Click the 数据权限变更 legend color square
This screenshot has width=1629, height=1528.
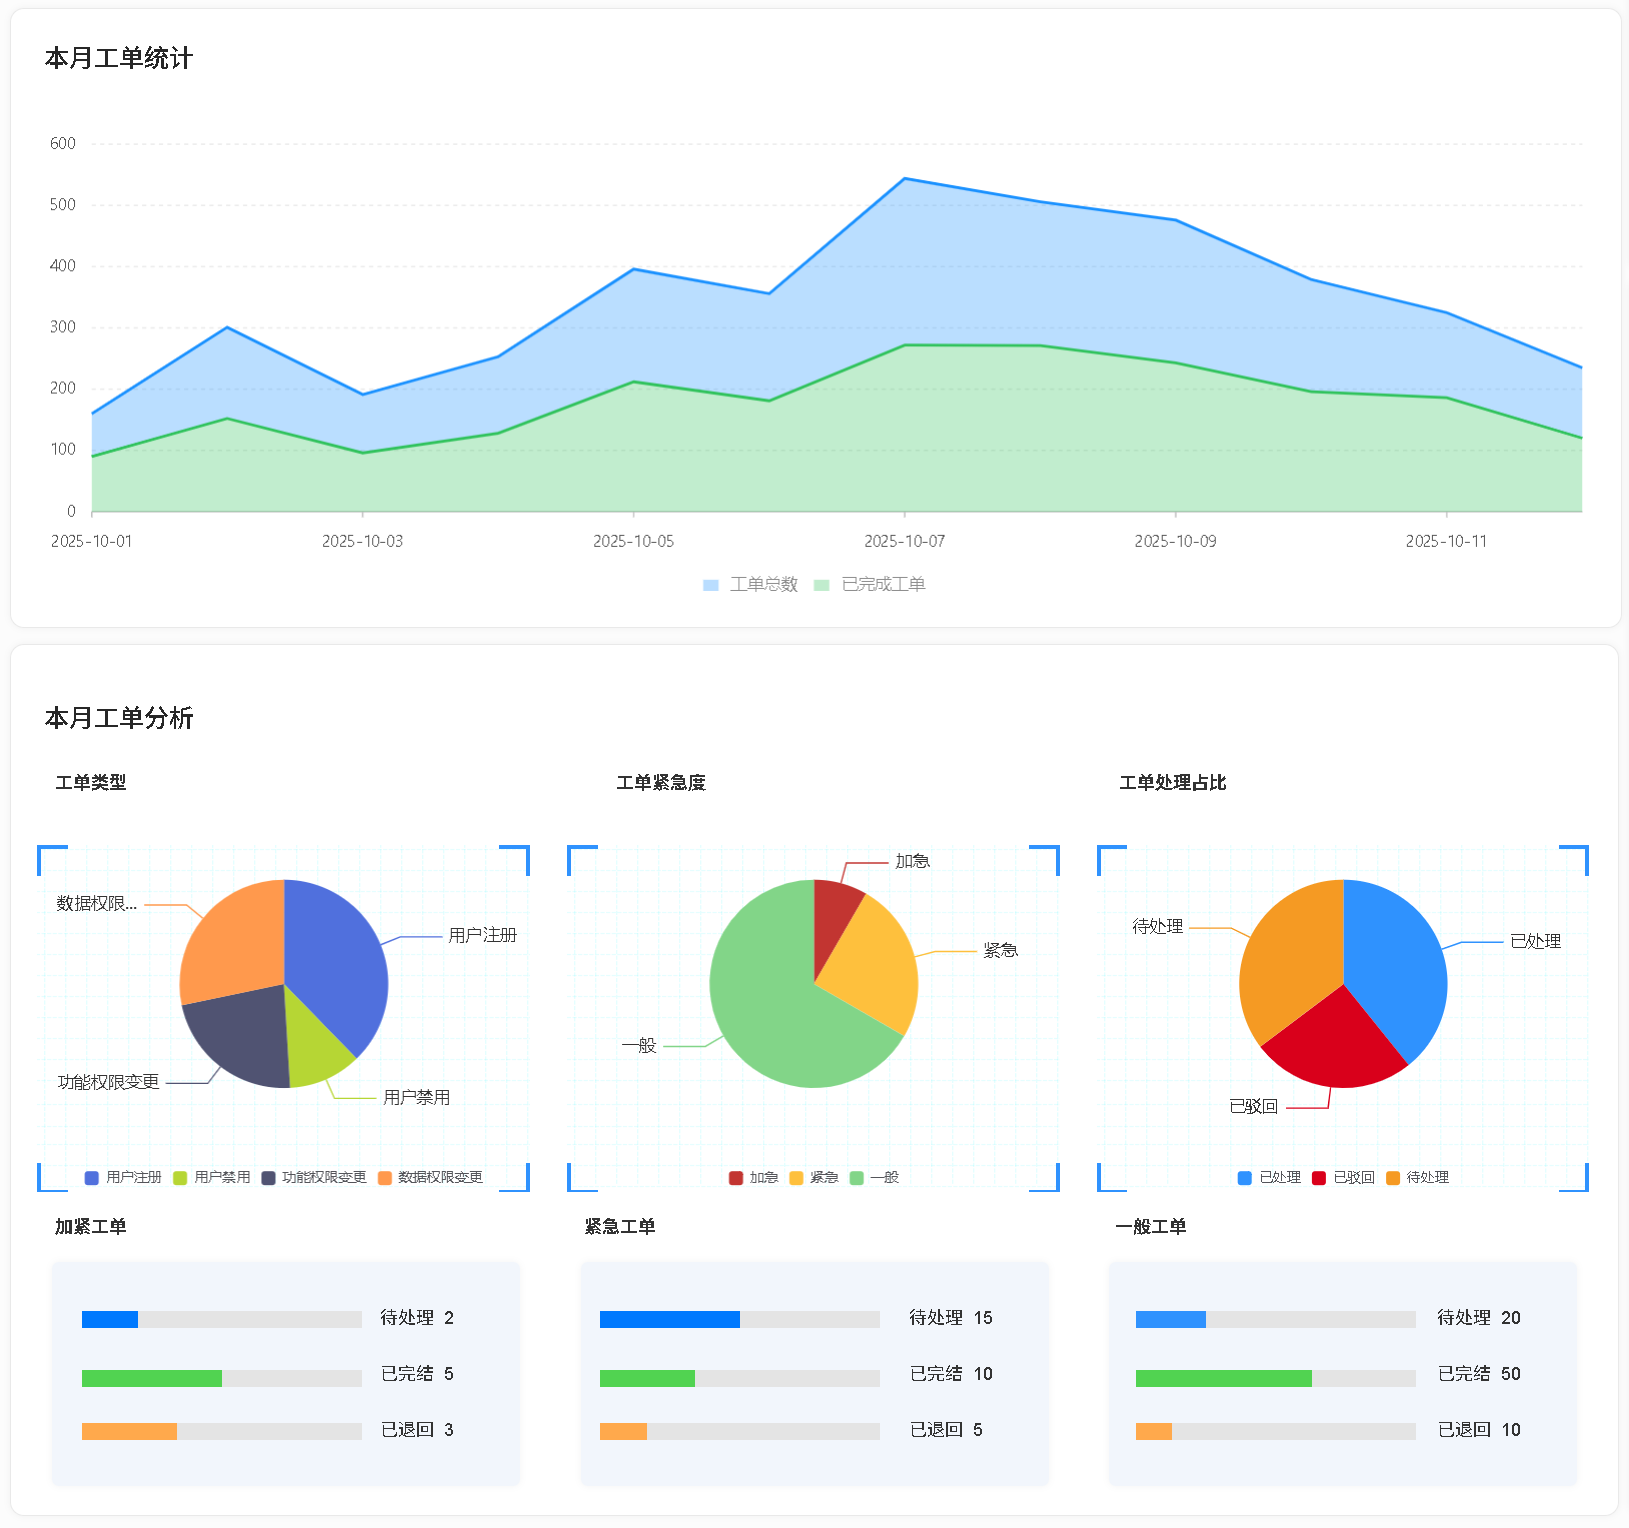[x=384, y=1178]
